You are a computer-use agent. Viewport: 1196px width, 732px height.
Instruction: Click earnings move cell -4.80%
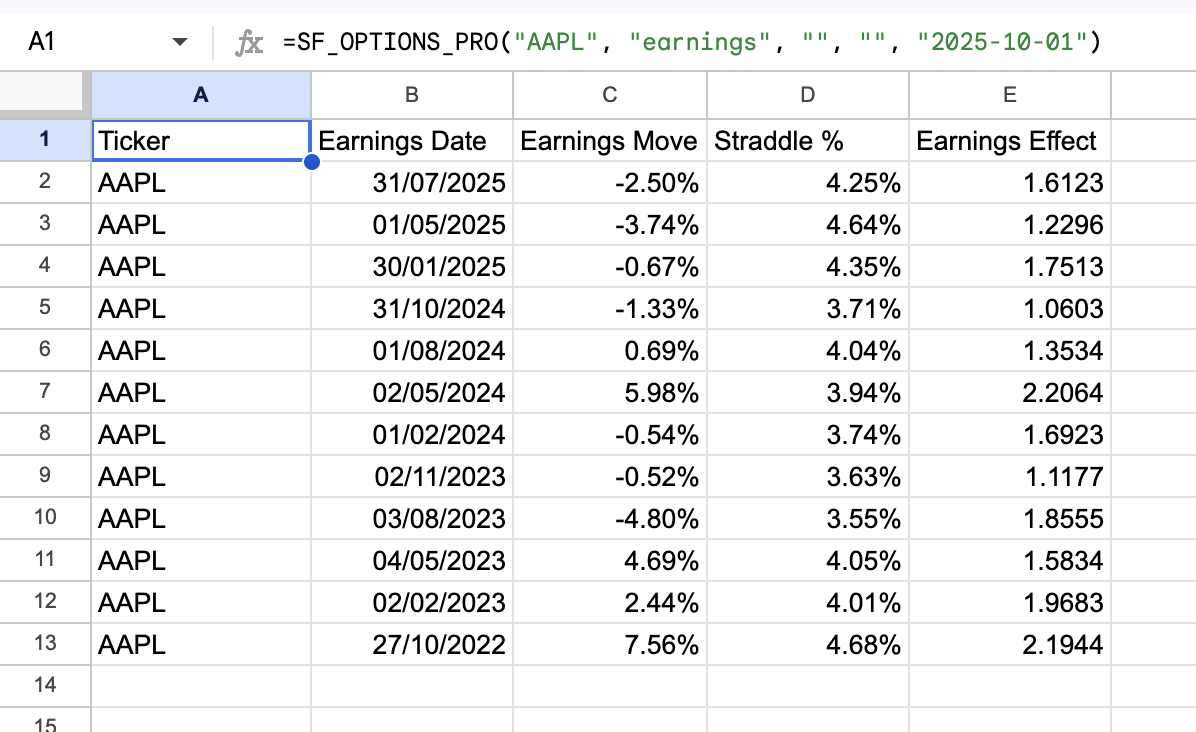point(610,518)
